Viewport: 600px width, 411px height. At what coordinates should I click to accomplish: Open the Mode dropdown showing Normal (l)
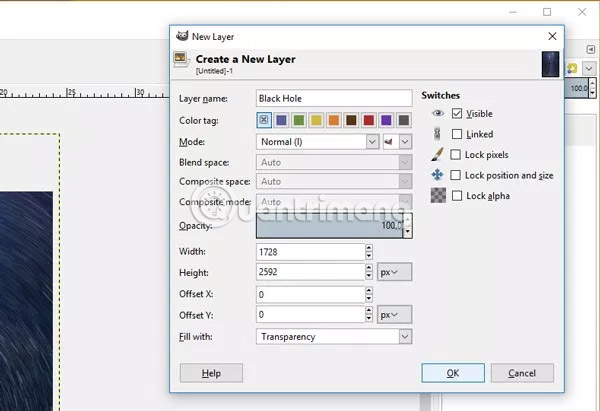click(x=318, y=142)
